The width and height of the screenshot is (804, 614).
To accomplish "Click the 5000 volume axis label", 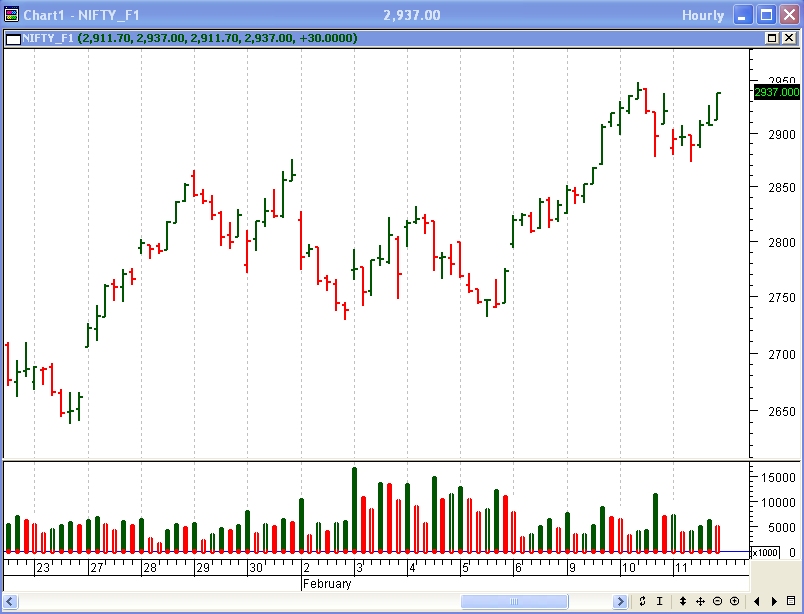I will click(782, 528).
